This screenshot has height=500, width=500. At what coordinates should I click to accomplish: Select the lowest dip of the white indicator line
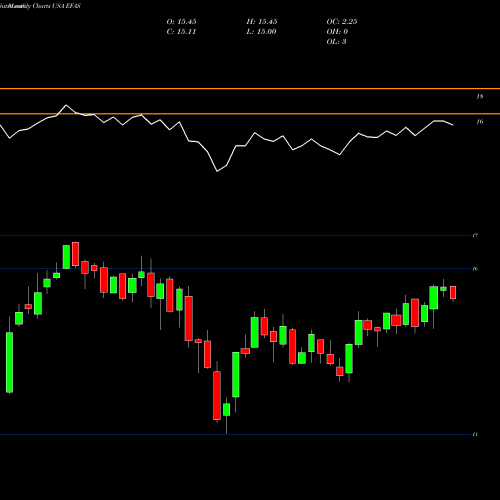pos(217,171)
